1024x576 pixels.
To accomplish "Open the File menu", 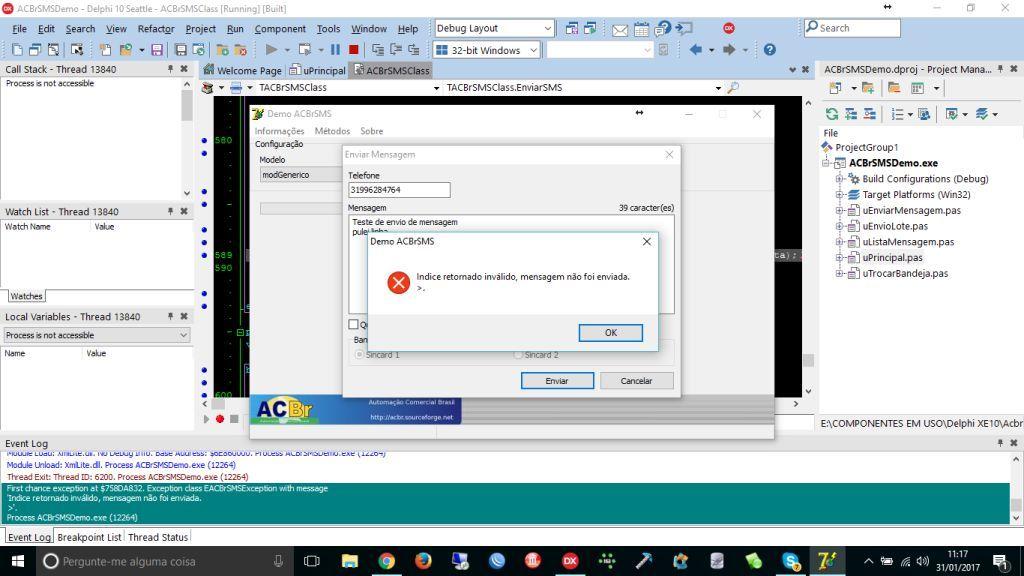I will 20,29.
